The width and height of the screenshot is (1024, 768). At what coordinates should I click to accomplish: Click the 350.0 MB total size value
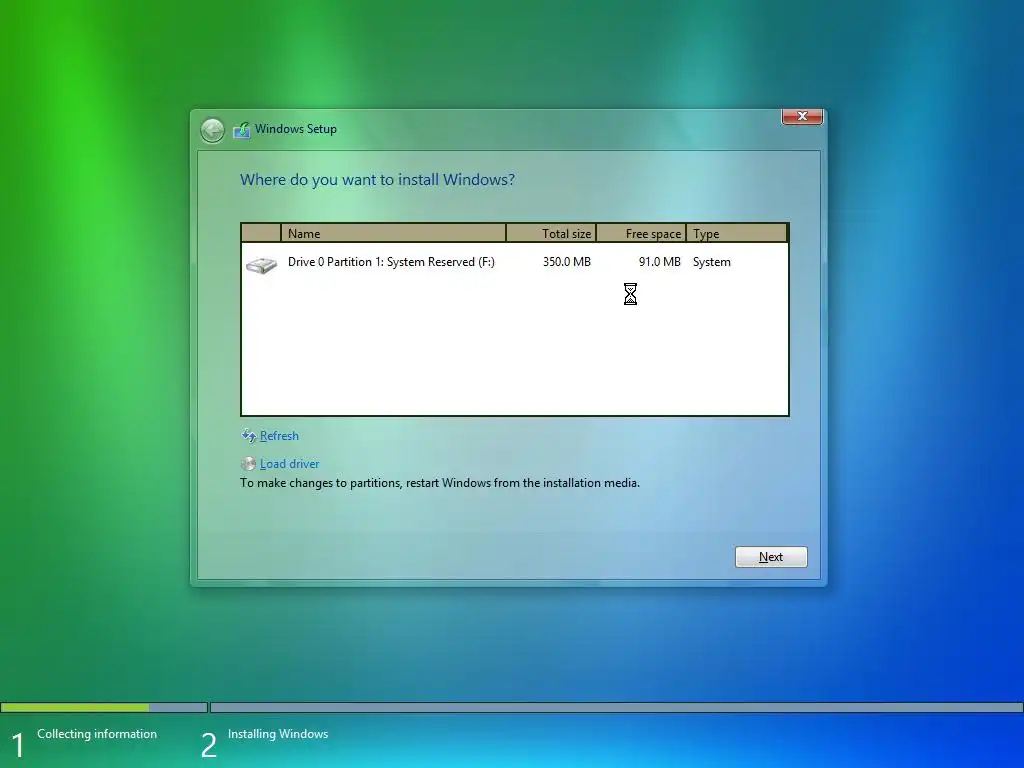tap(567, 262)
